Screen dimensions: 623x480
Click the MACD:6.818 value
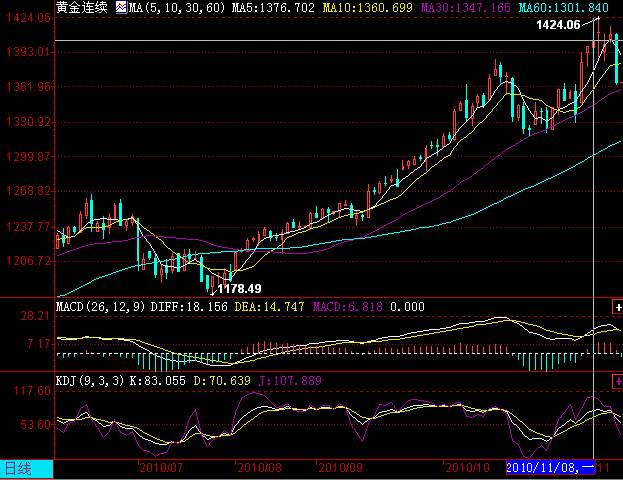pos(348,307)
